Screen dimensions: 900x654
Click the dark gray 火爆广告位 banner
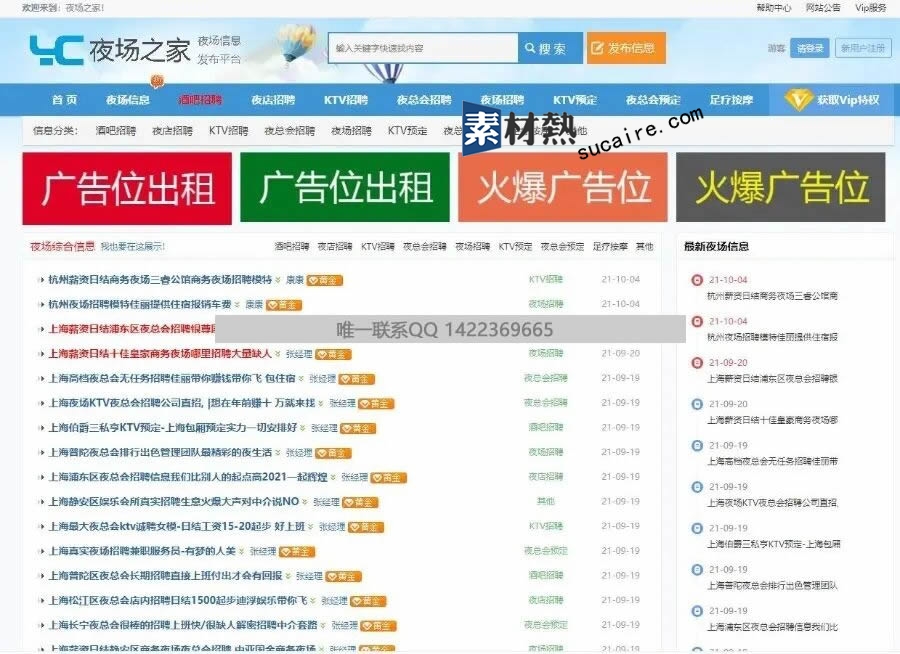pos(780,188)
